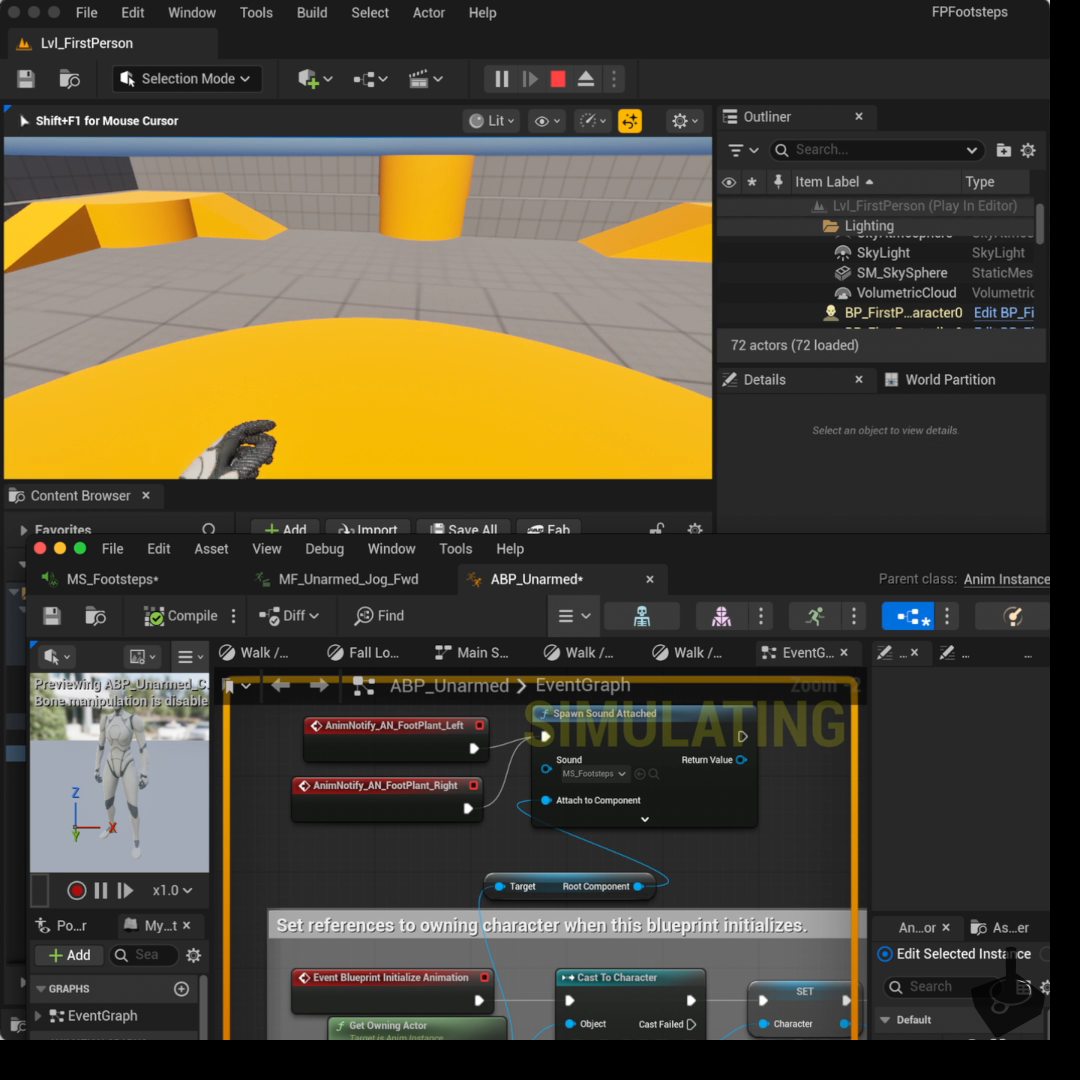Open Diff dropdown in blueprint toolbar
This screenshot has width=1080, height=1080.
pos(289,616)
